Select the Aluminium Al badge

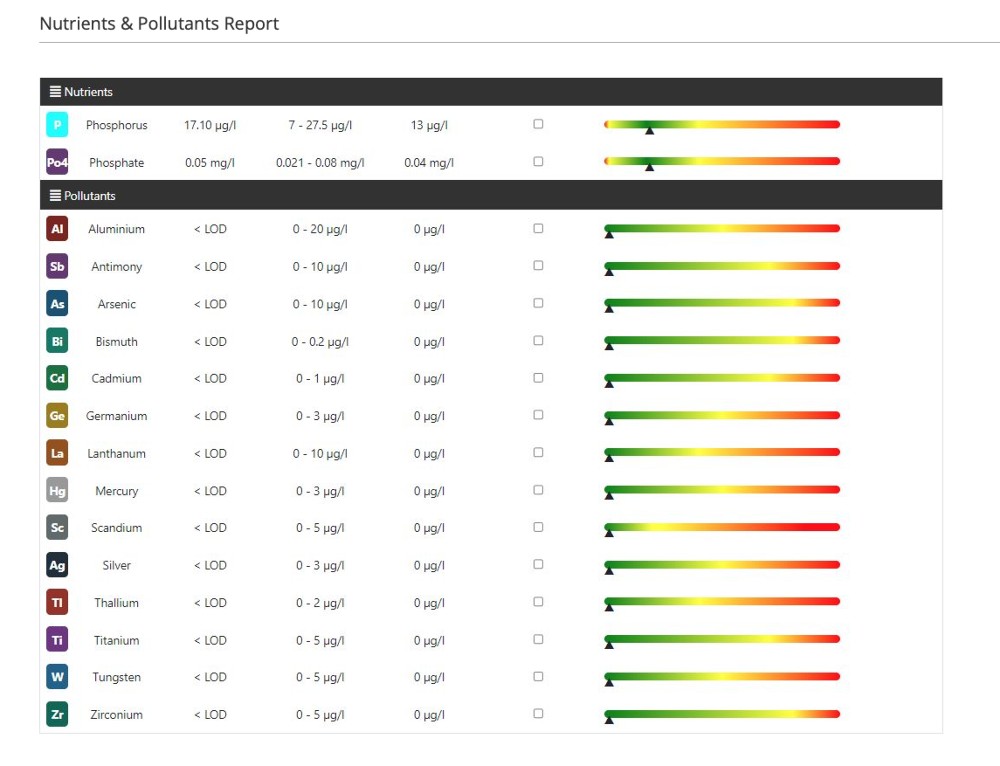pyautogui.click(x=57, y=228)
